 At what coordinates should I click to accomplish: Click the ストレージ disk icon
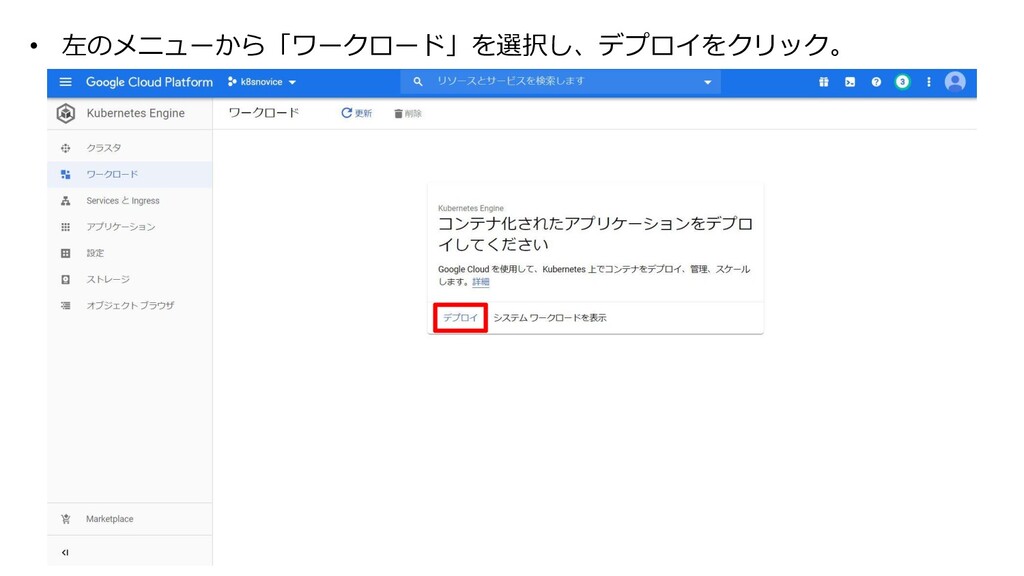point(65,279)
